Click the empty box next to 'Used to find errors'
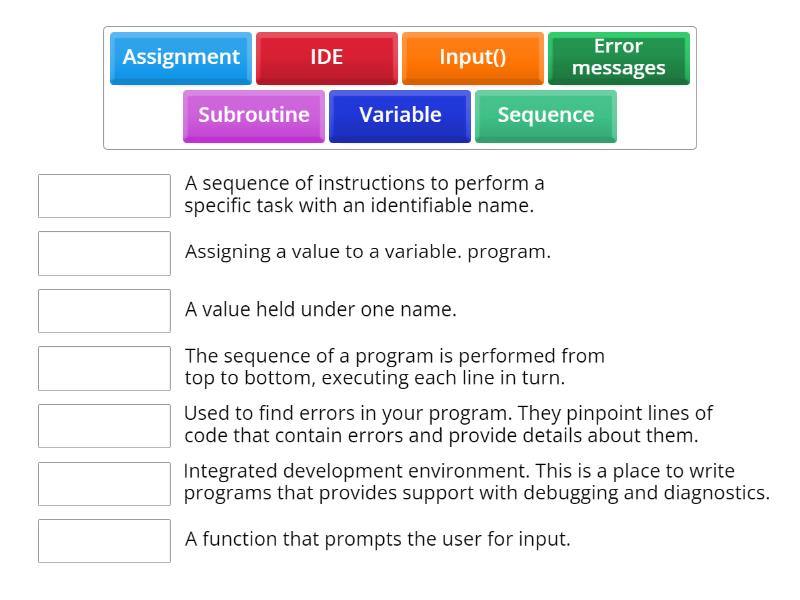The width and height of the screenshot is (800, 600). click(x=104, y=426)
